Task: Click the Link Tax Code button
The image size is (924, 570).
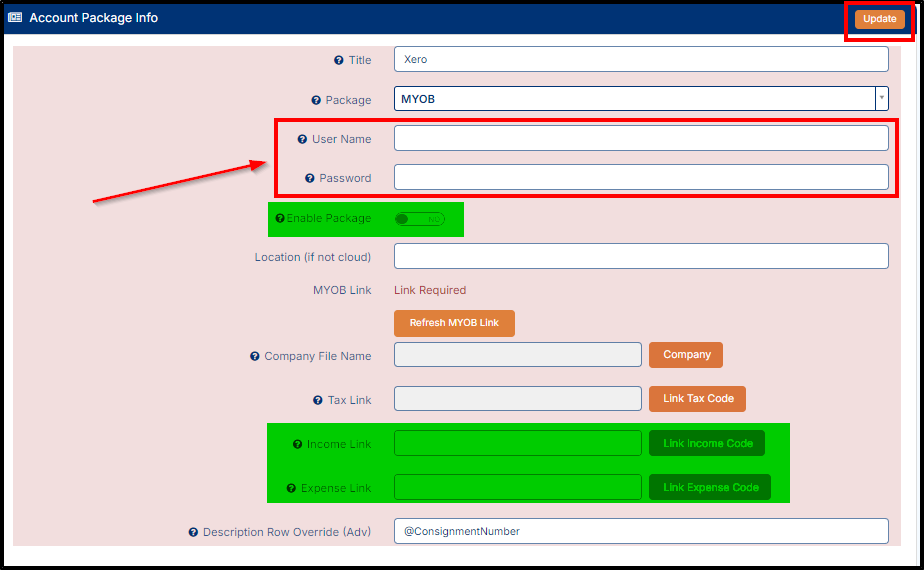Action: tap(698, 399)
